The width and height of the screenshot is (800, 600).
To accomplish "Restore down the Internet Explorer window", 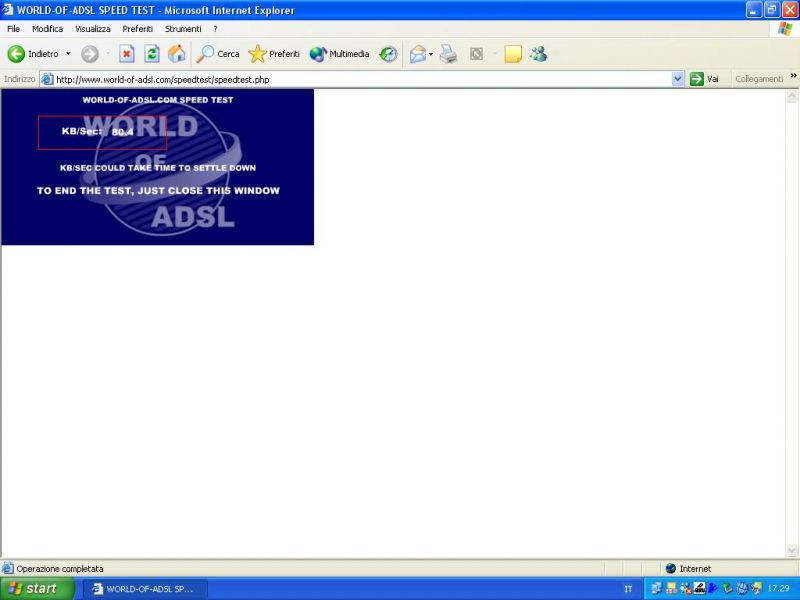I will [x=772, y=10].
